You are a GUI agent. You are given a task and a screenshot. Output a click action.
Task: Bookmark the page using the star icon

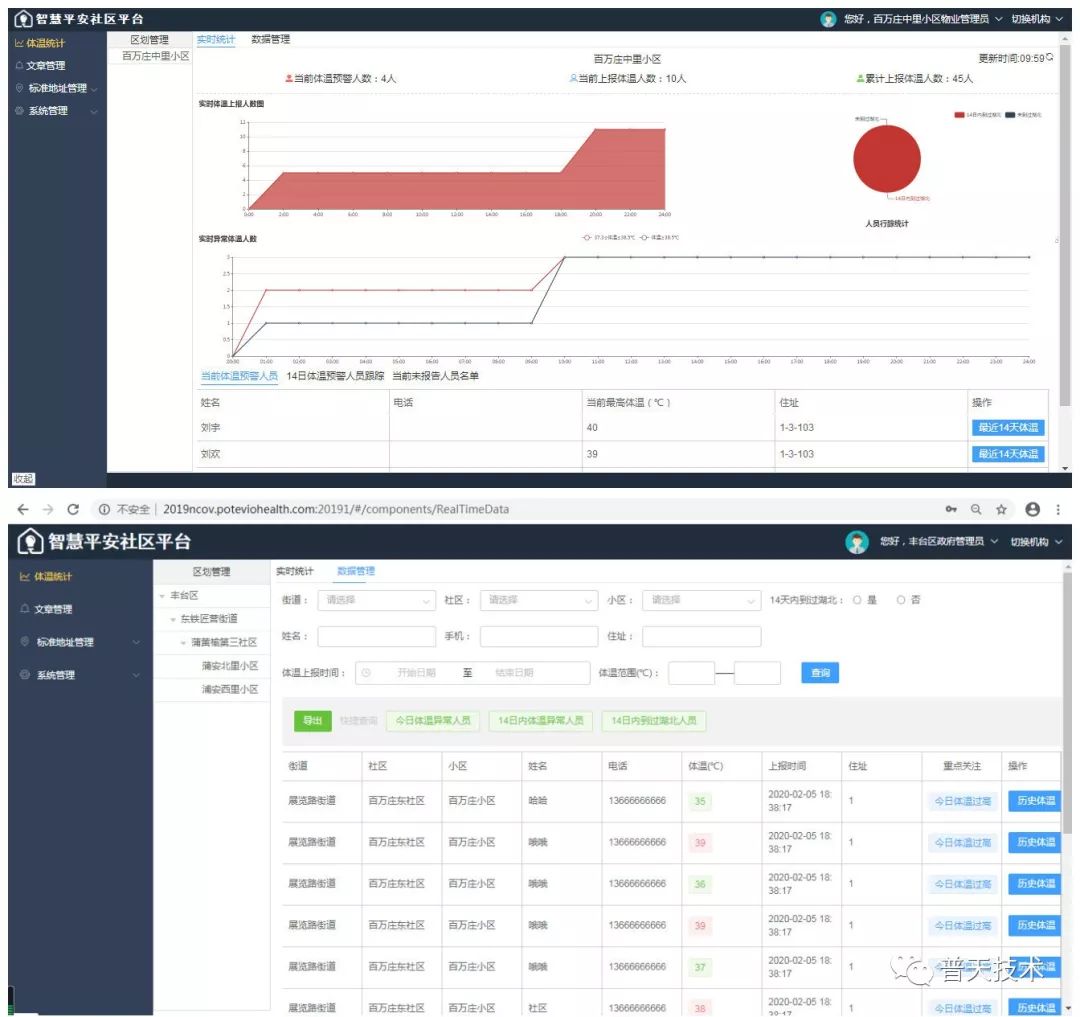pyautogui.click(x=1001, y=509)
